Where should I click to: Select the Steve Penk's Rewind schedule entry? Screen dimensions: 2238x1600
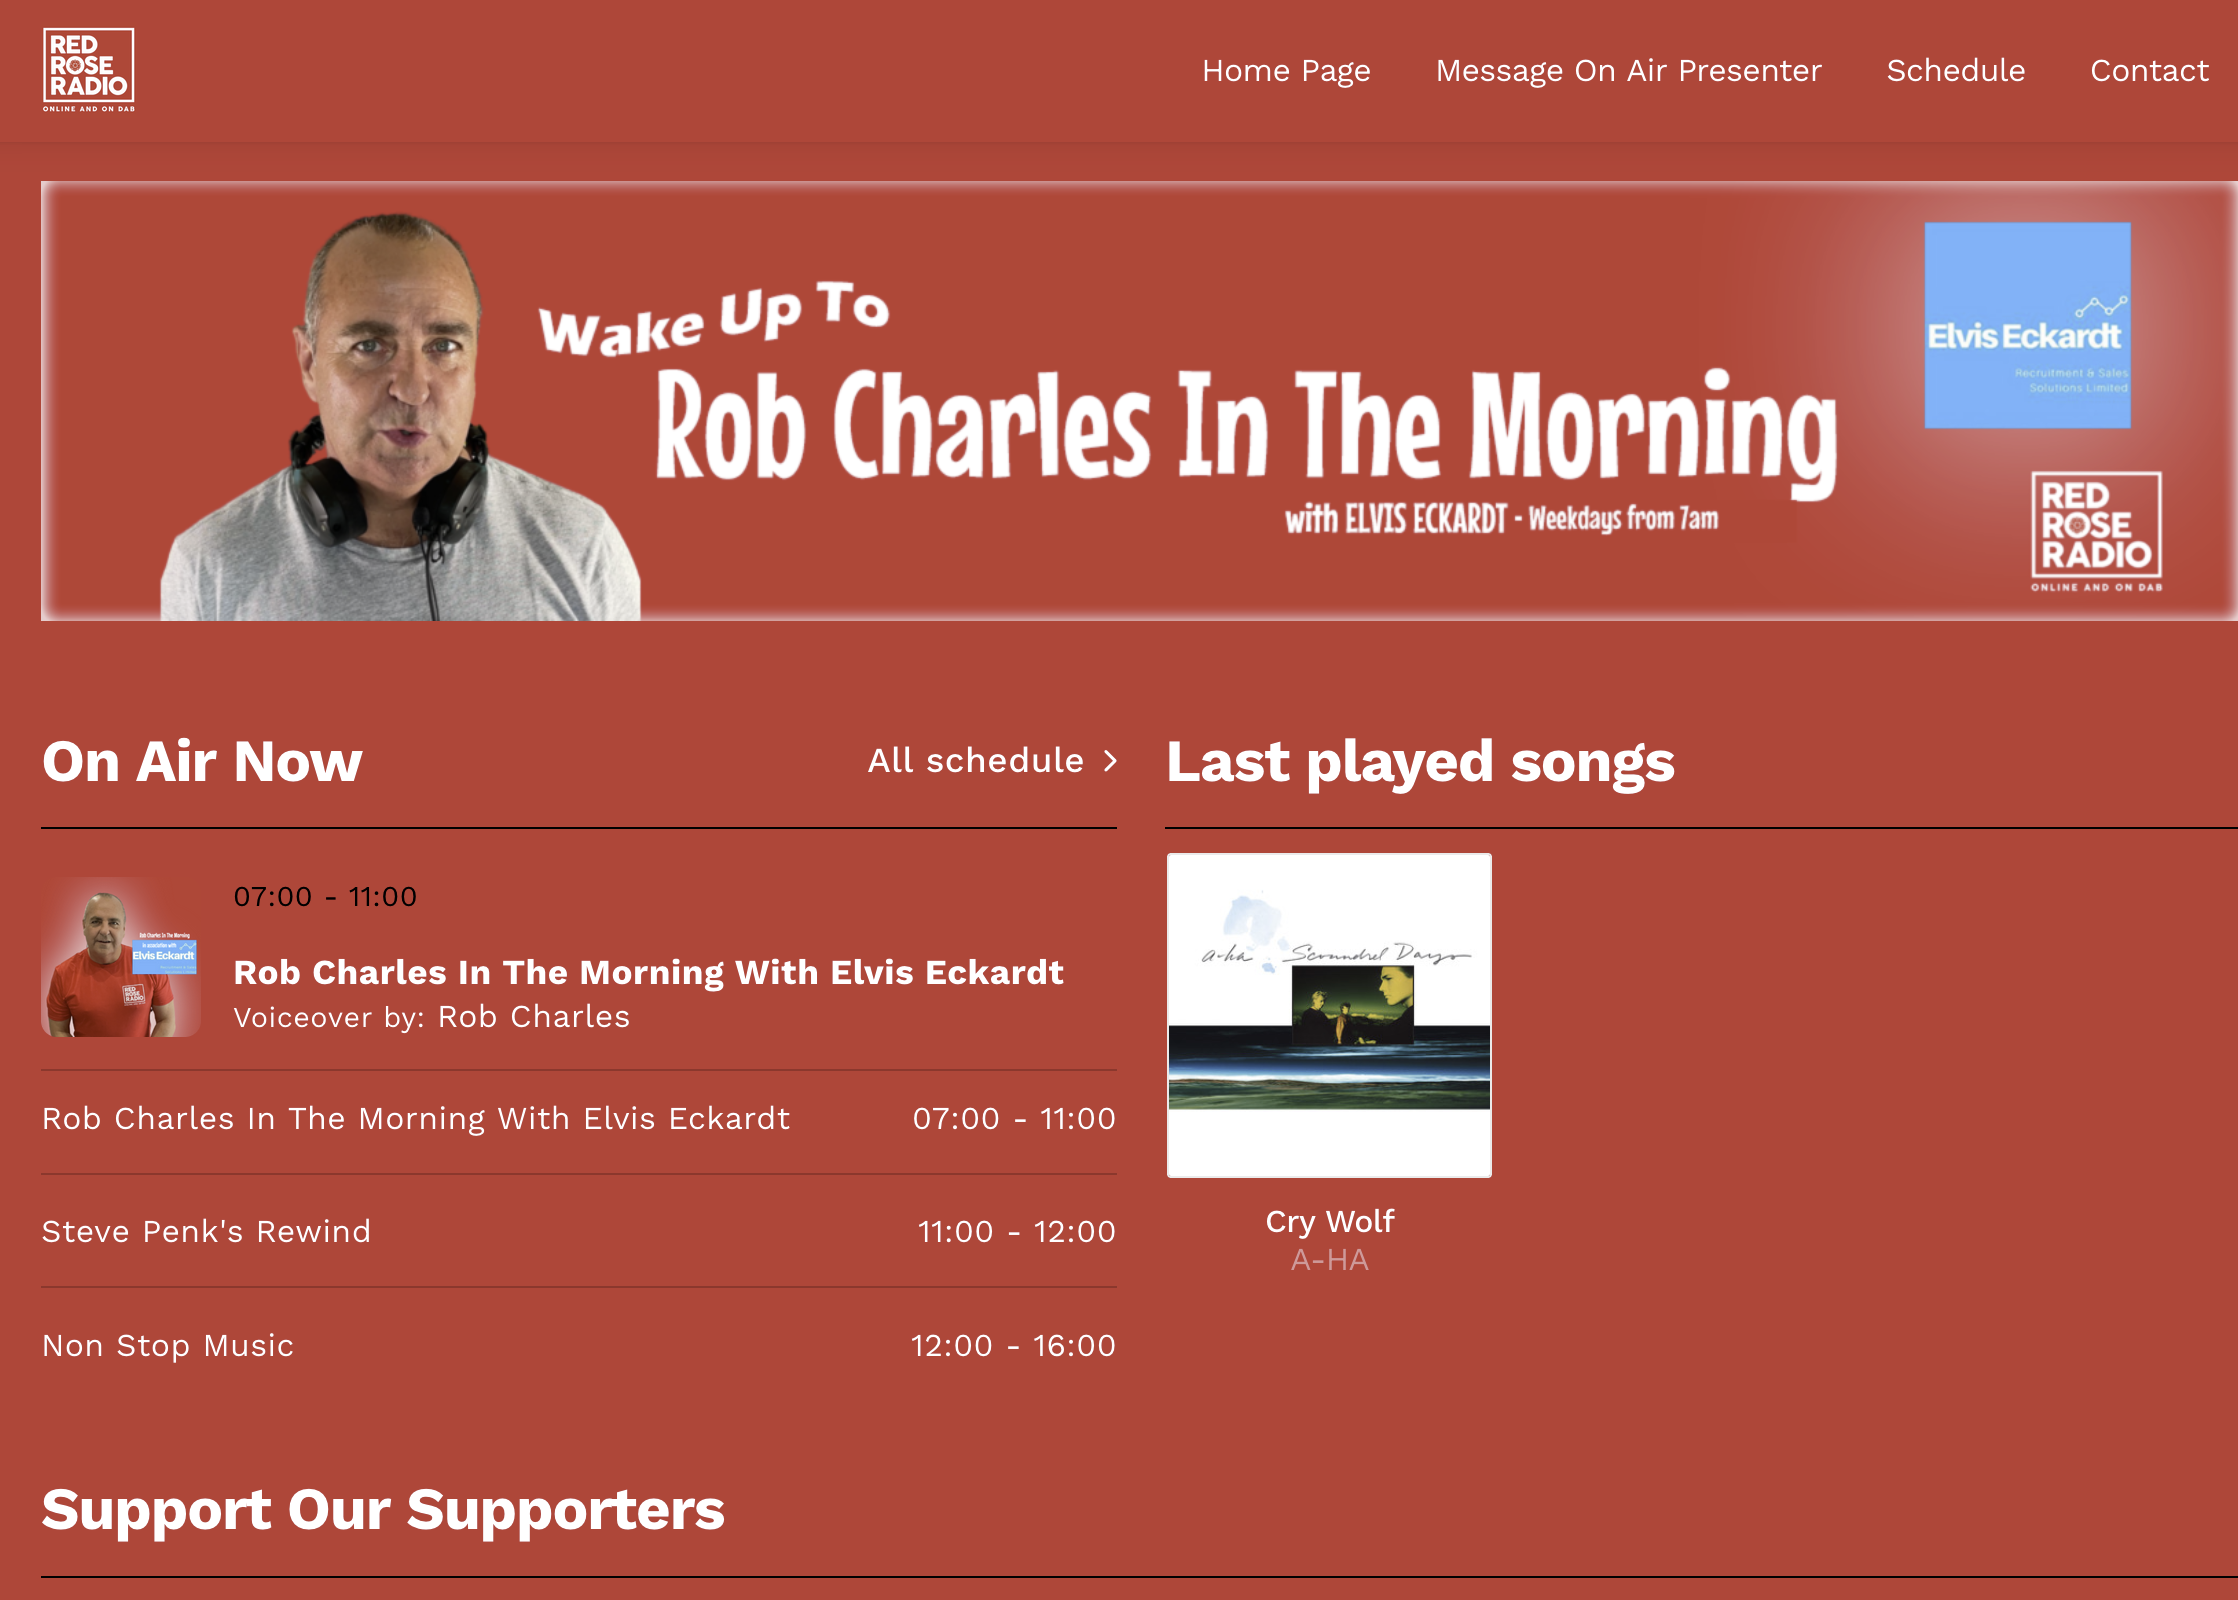(x=579, y=1232)
